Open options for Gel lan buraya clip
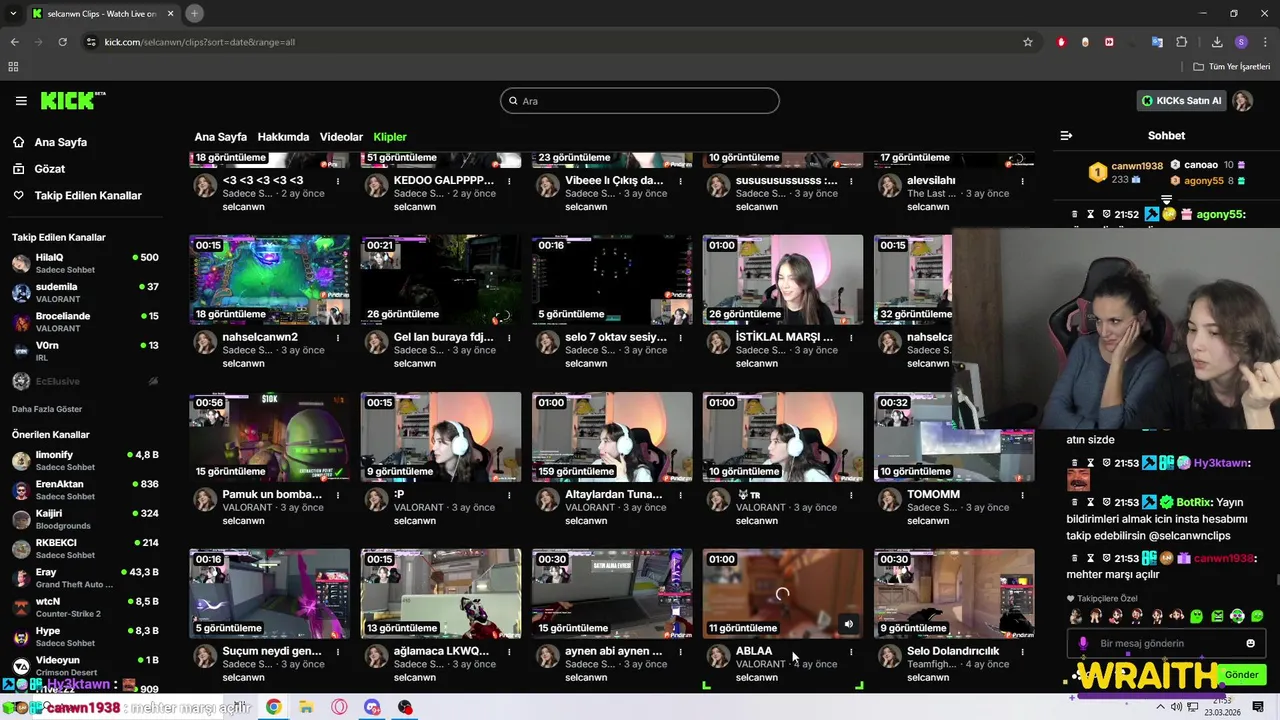 pos(509,338)
